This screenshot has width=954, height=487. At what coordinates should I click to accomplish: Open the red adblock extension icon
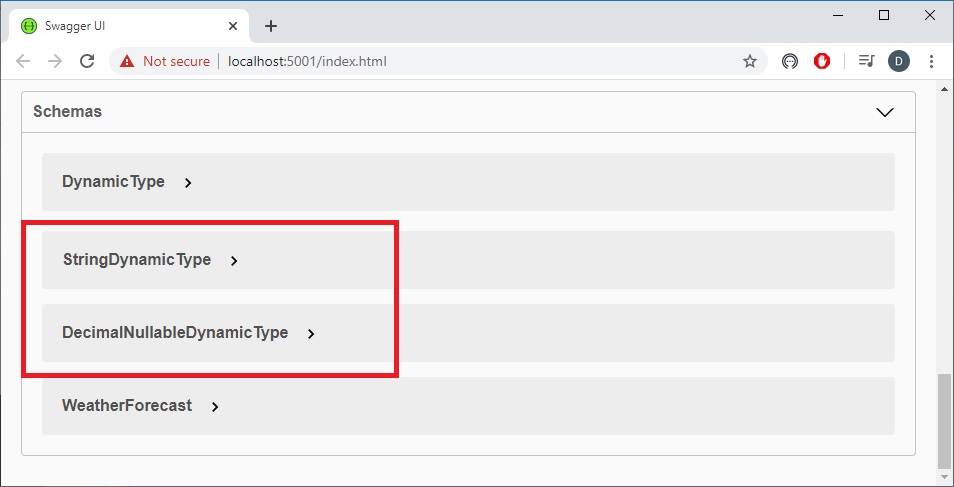pos(822,61)
